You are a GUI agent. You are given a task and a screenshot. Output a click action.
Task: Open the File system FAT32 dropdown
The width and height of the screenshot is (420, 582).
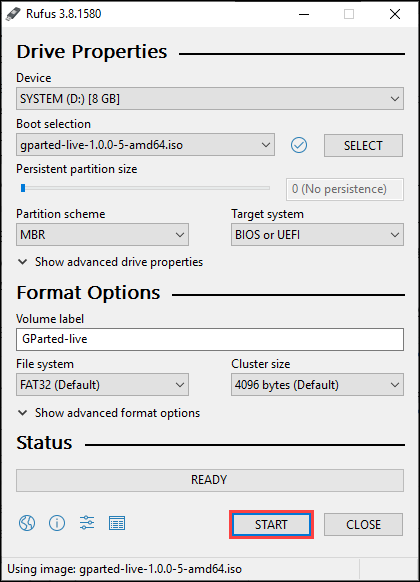102,385
